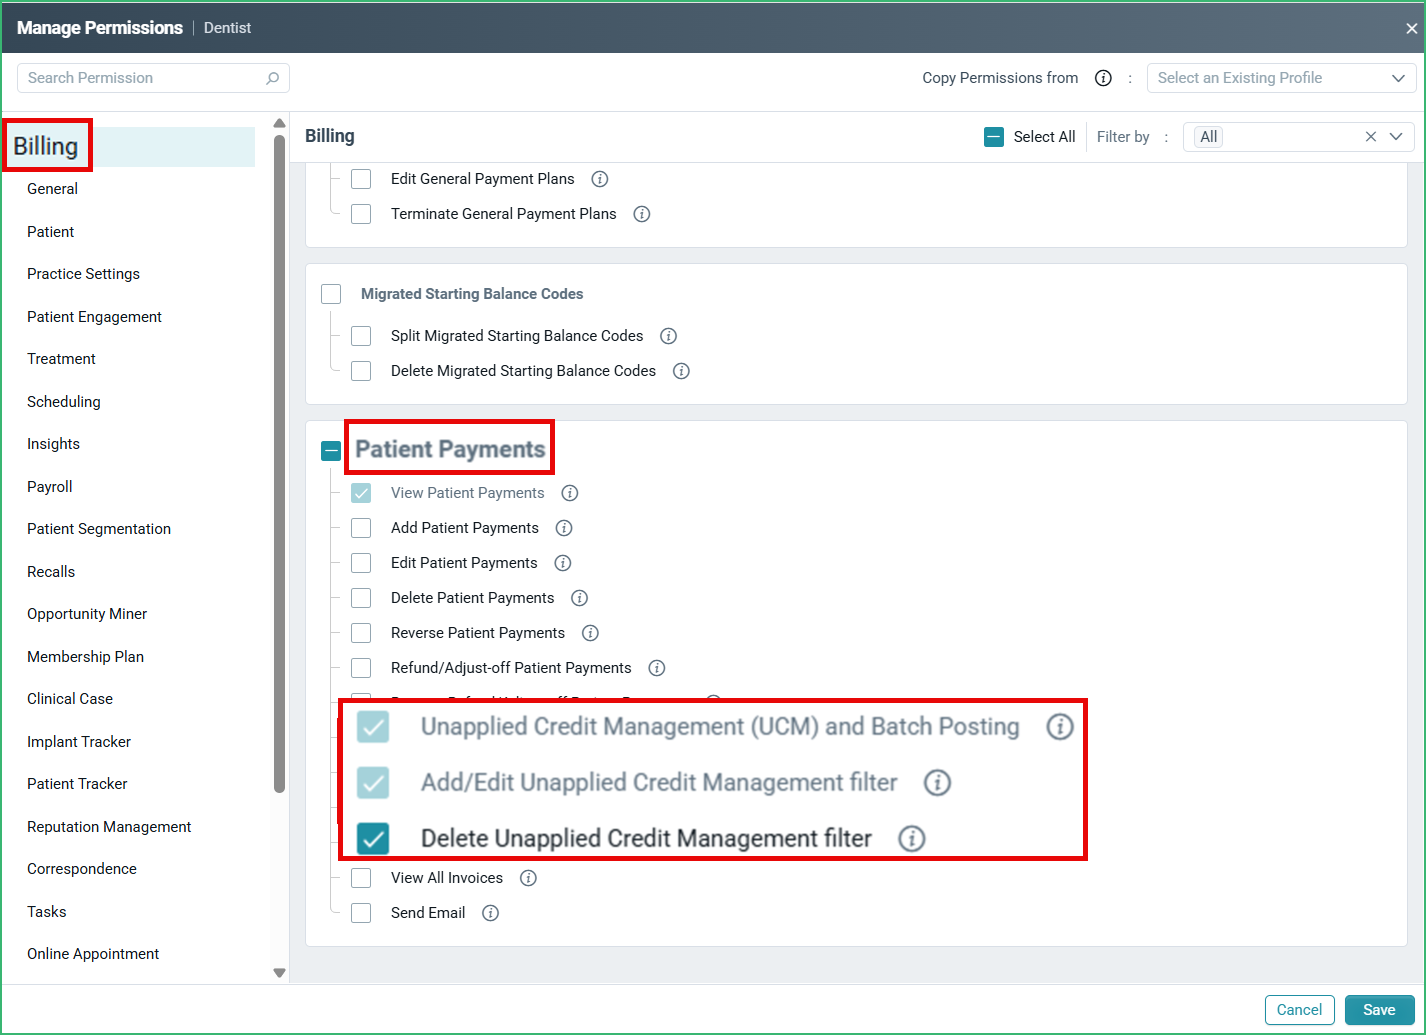Go to Patient Engagement permissions

coord(94,317)
